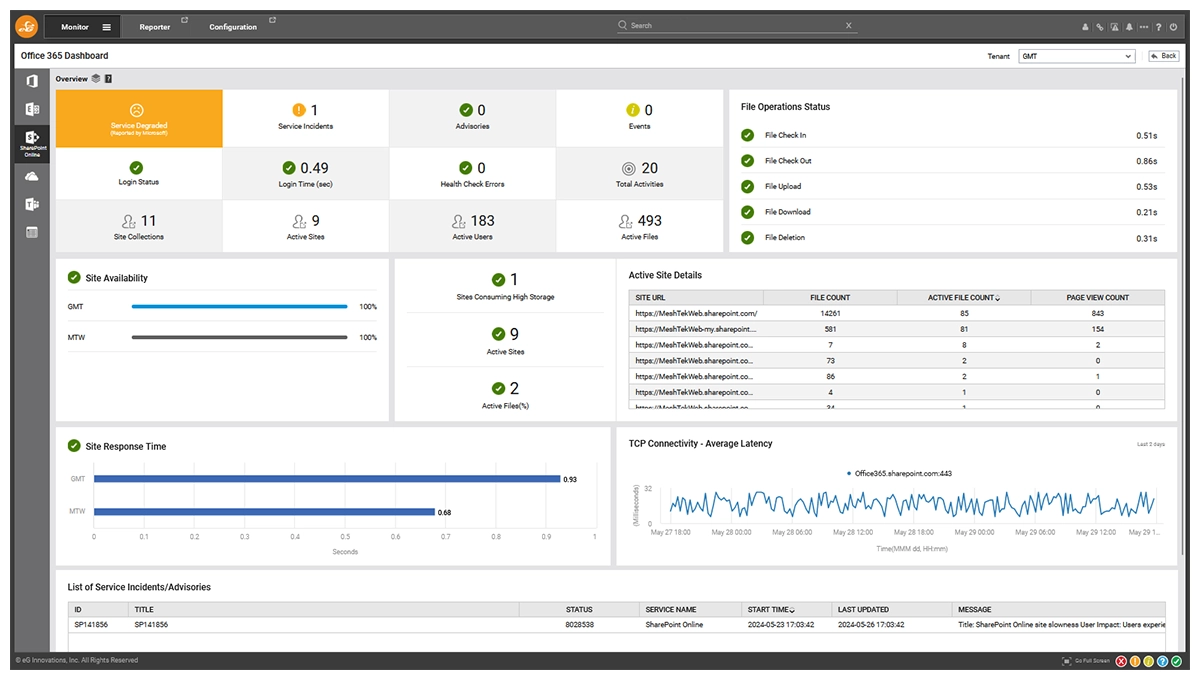Click the question mark help icon in the top bar

pos(1159,27)
